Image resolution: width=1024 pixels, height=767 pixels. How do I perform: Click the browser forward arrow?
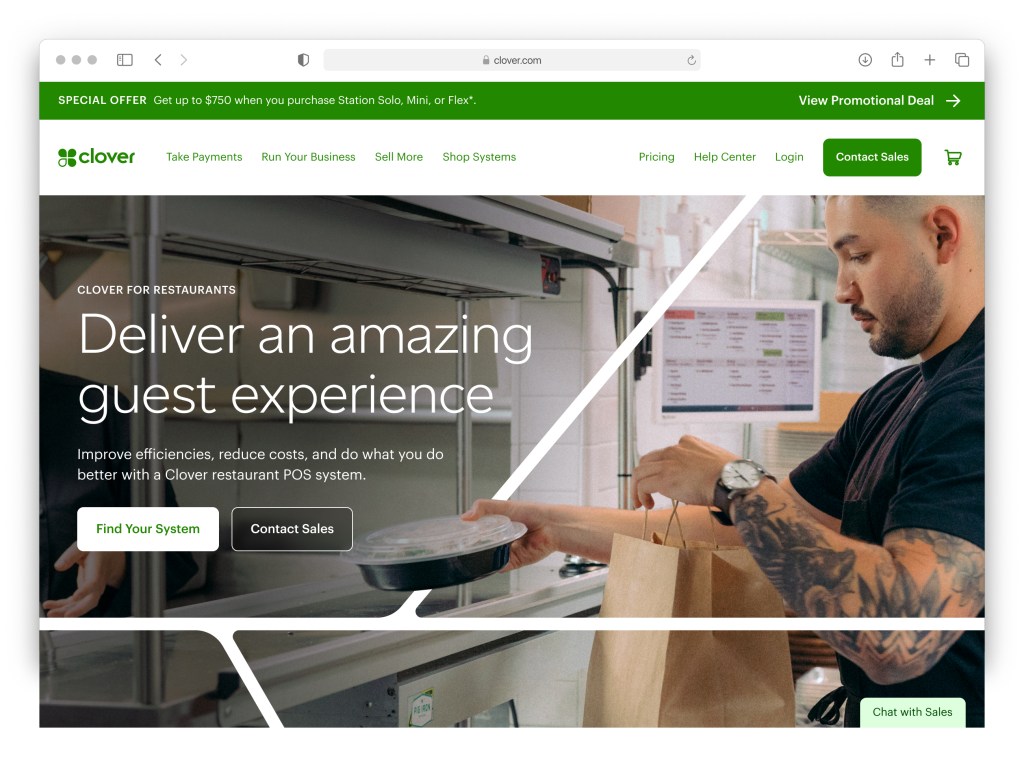[184, 60]
